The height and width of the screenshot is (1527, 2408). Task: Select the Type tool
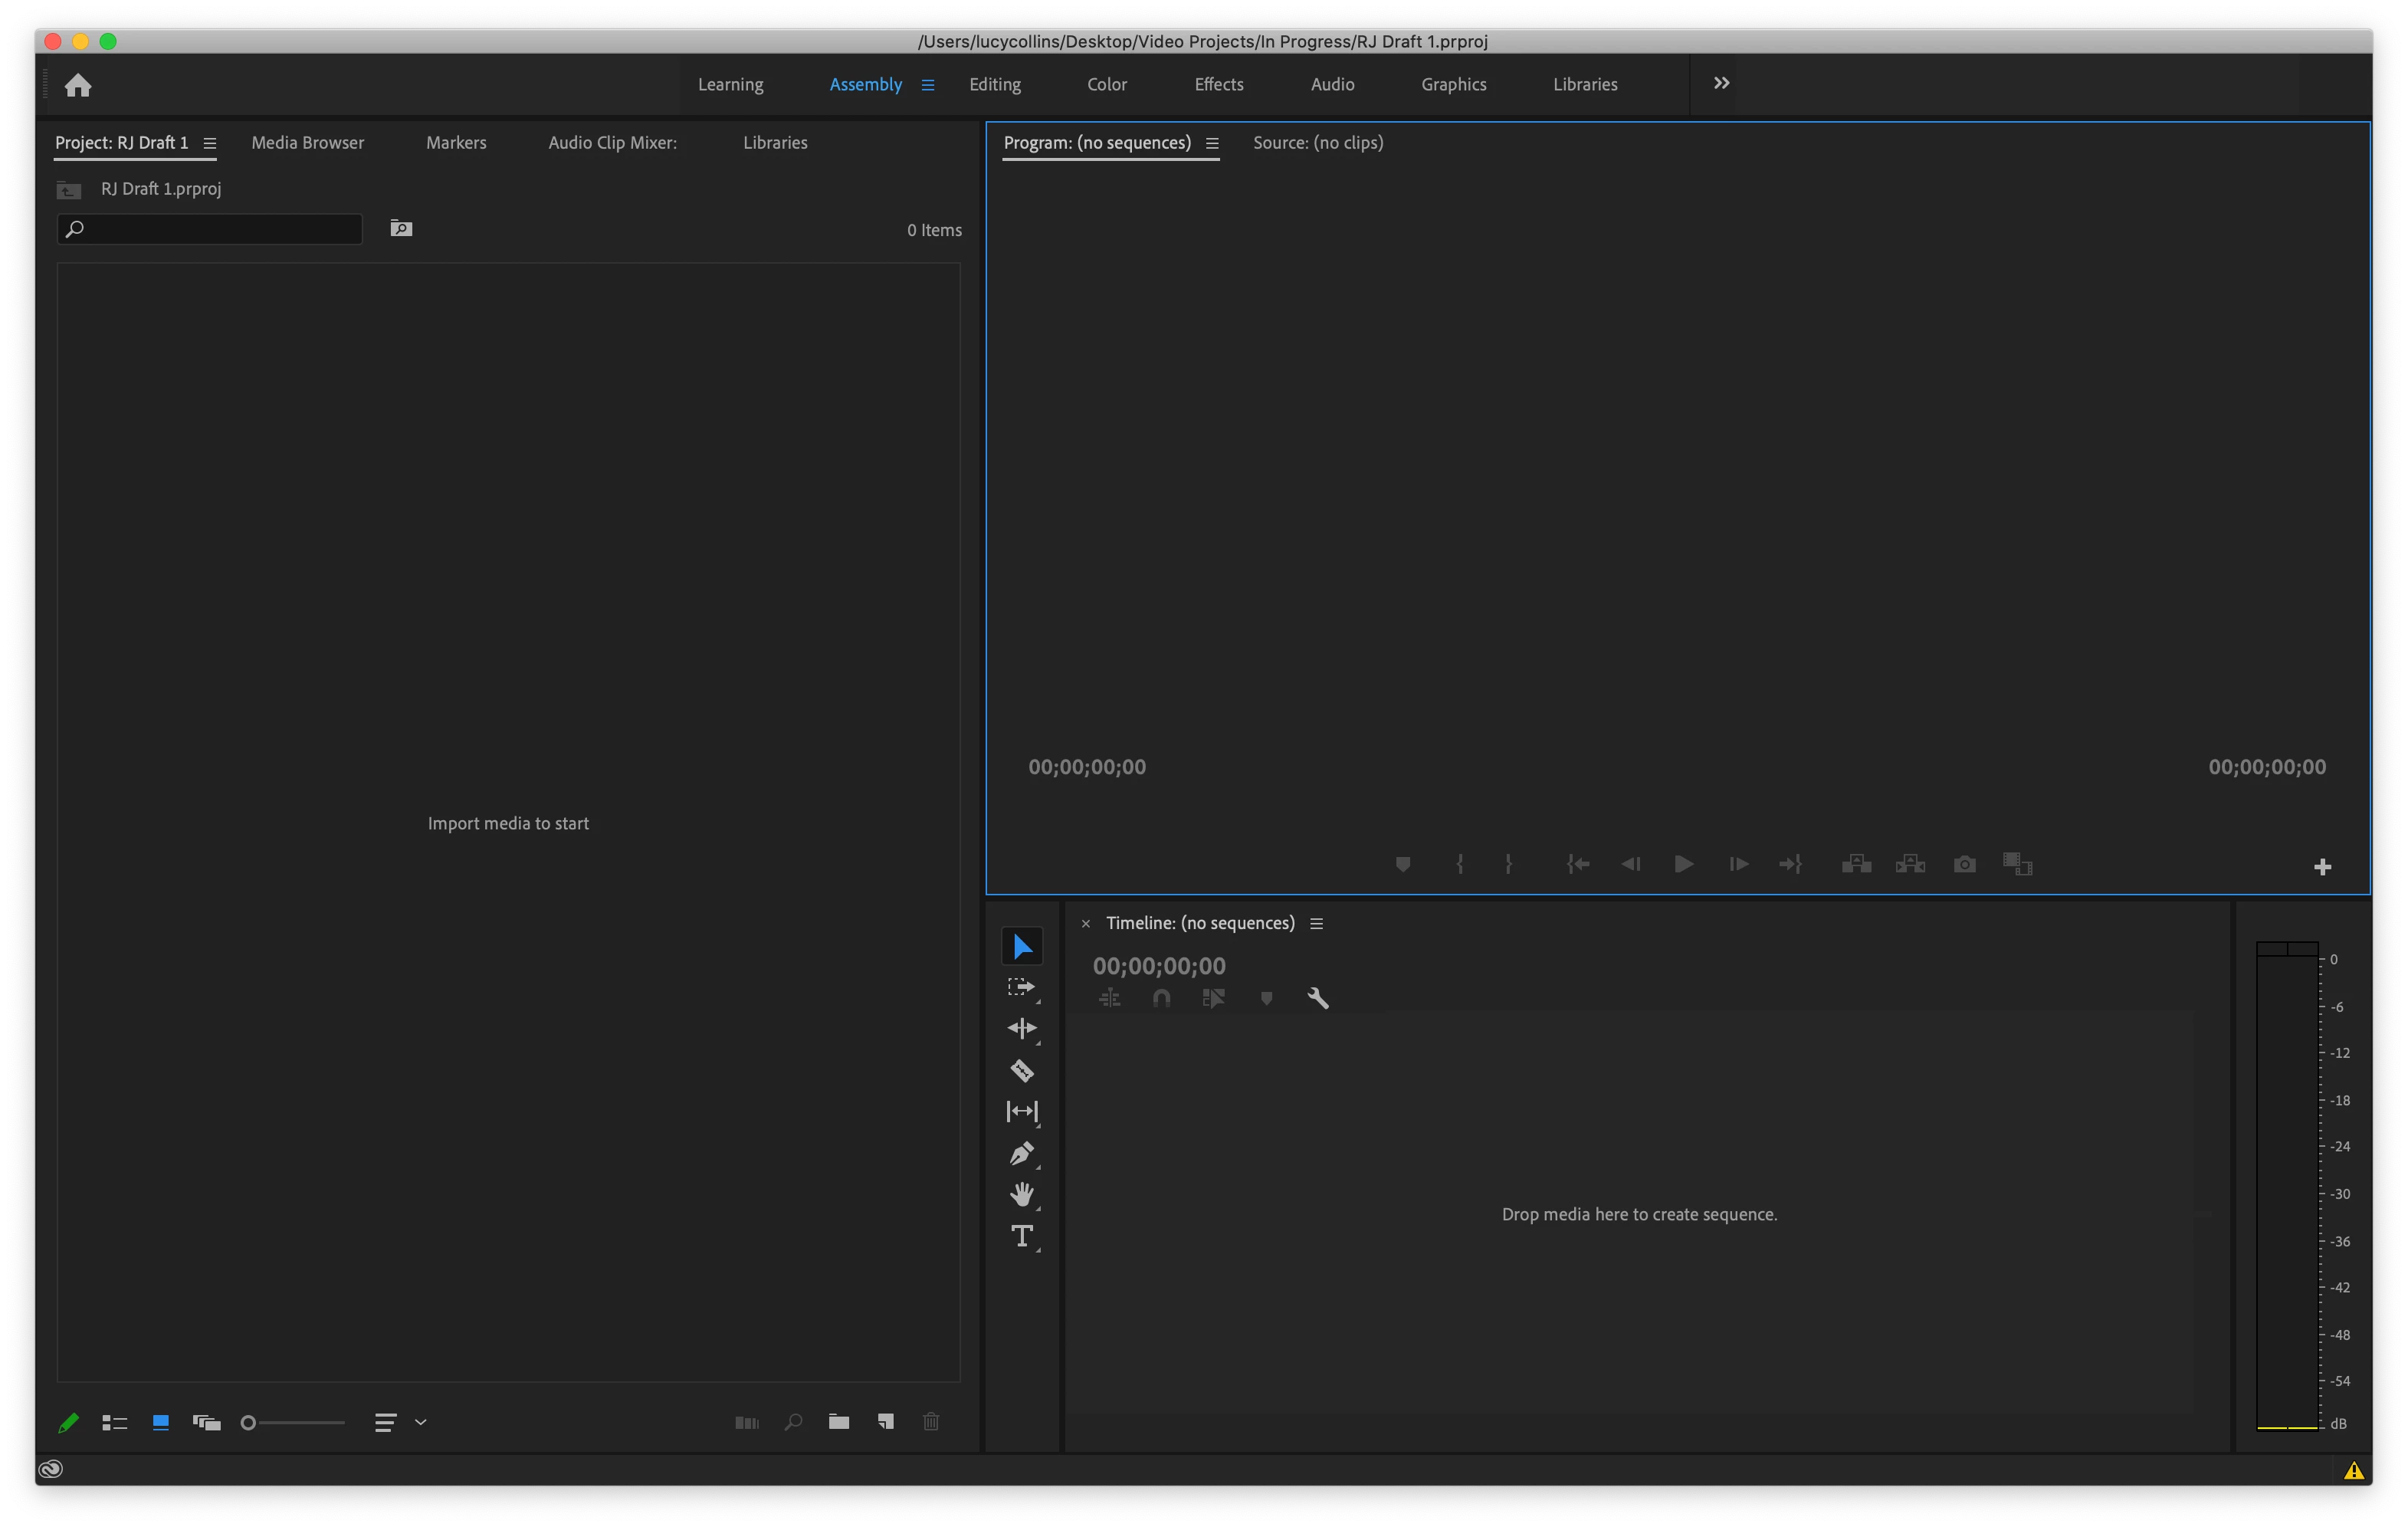click(1021, 1236)
